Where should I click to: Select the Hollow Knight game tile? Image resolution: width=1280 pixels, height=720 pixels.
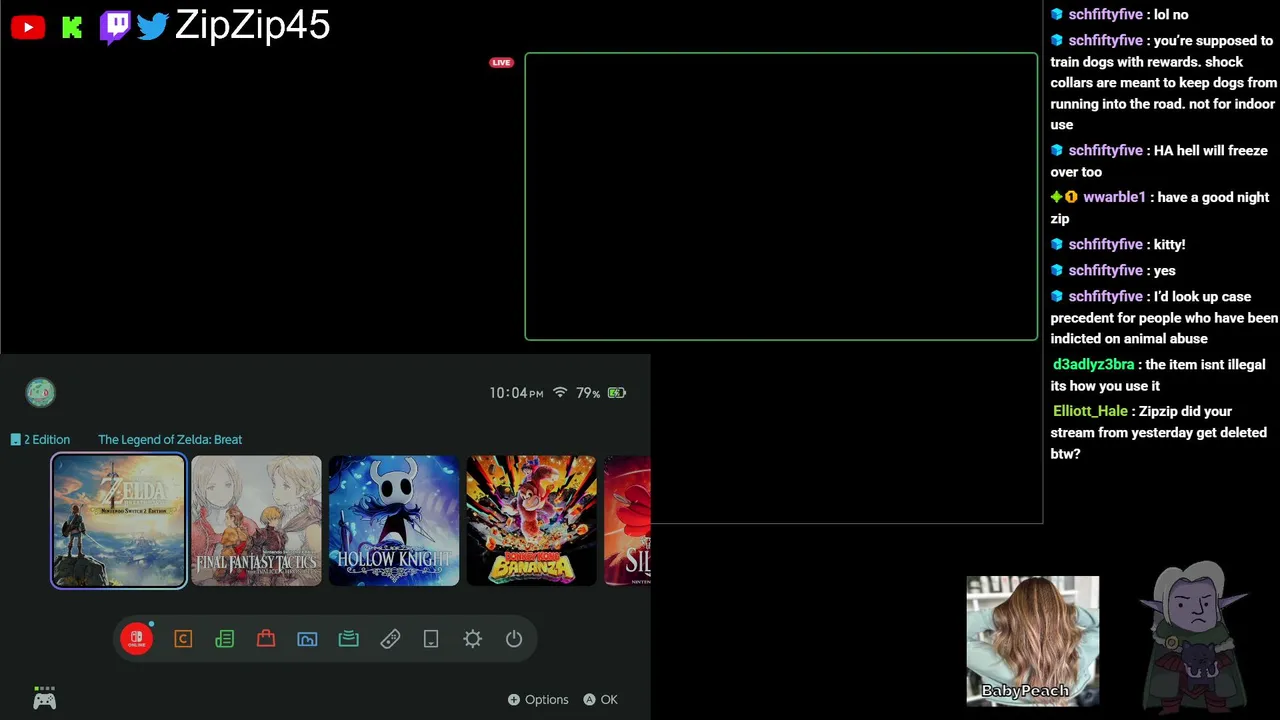click(x=394, y=521)
